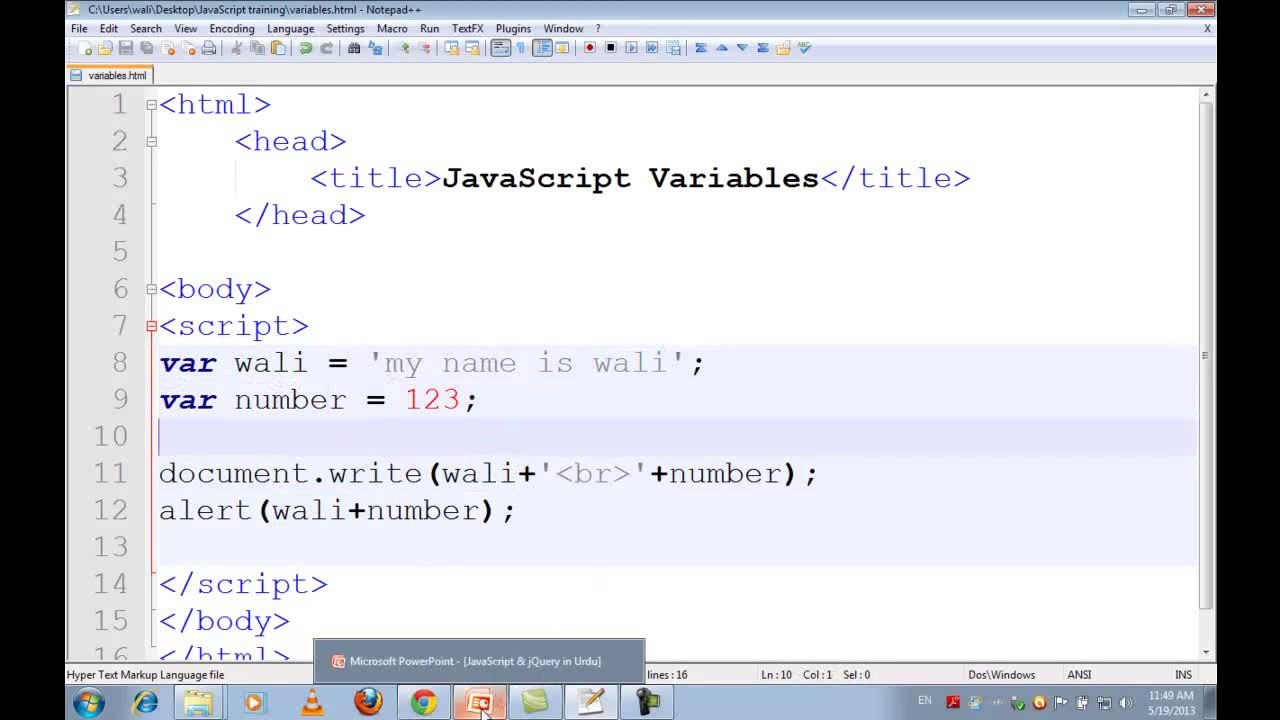Click the Cut scissors icon
This screenshot has height=720, width=1280.
tap(237, 48)
